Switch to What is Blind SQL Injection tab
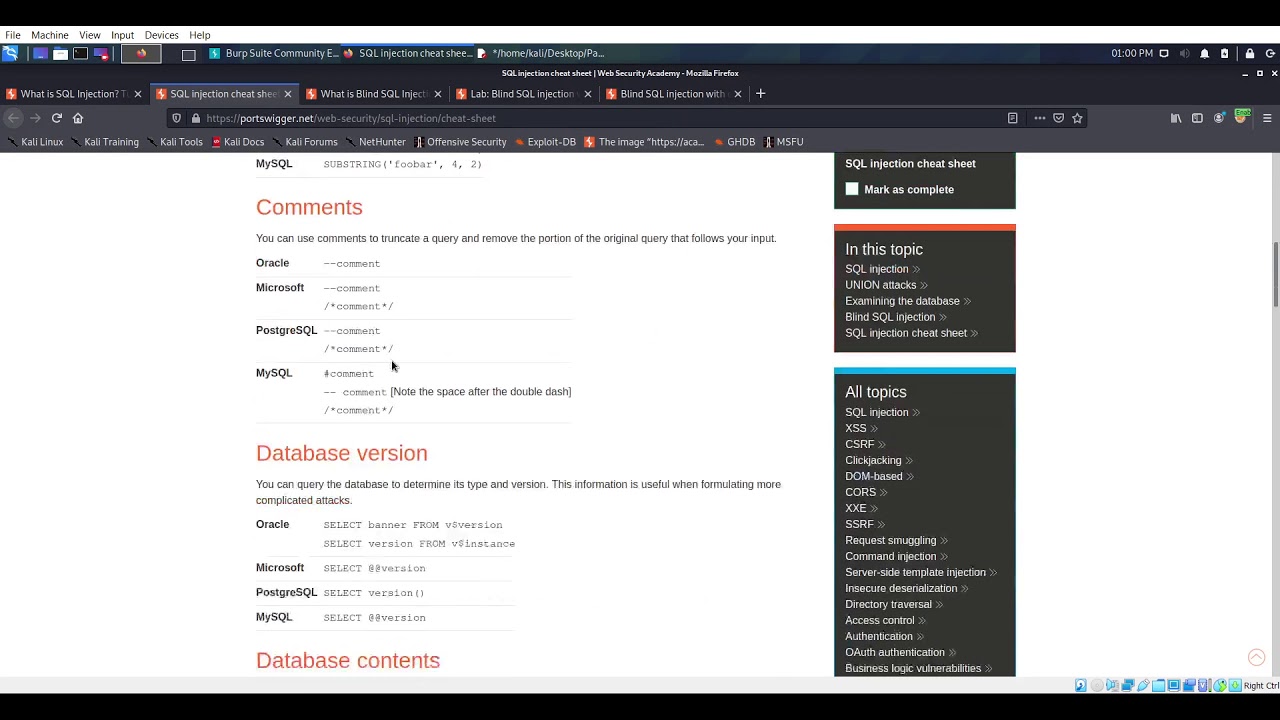1280x720 pixels. (x=374, y=93)
